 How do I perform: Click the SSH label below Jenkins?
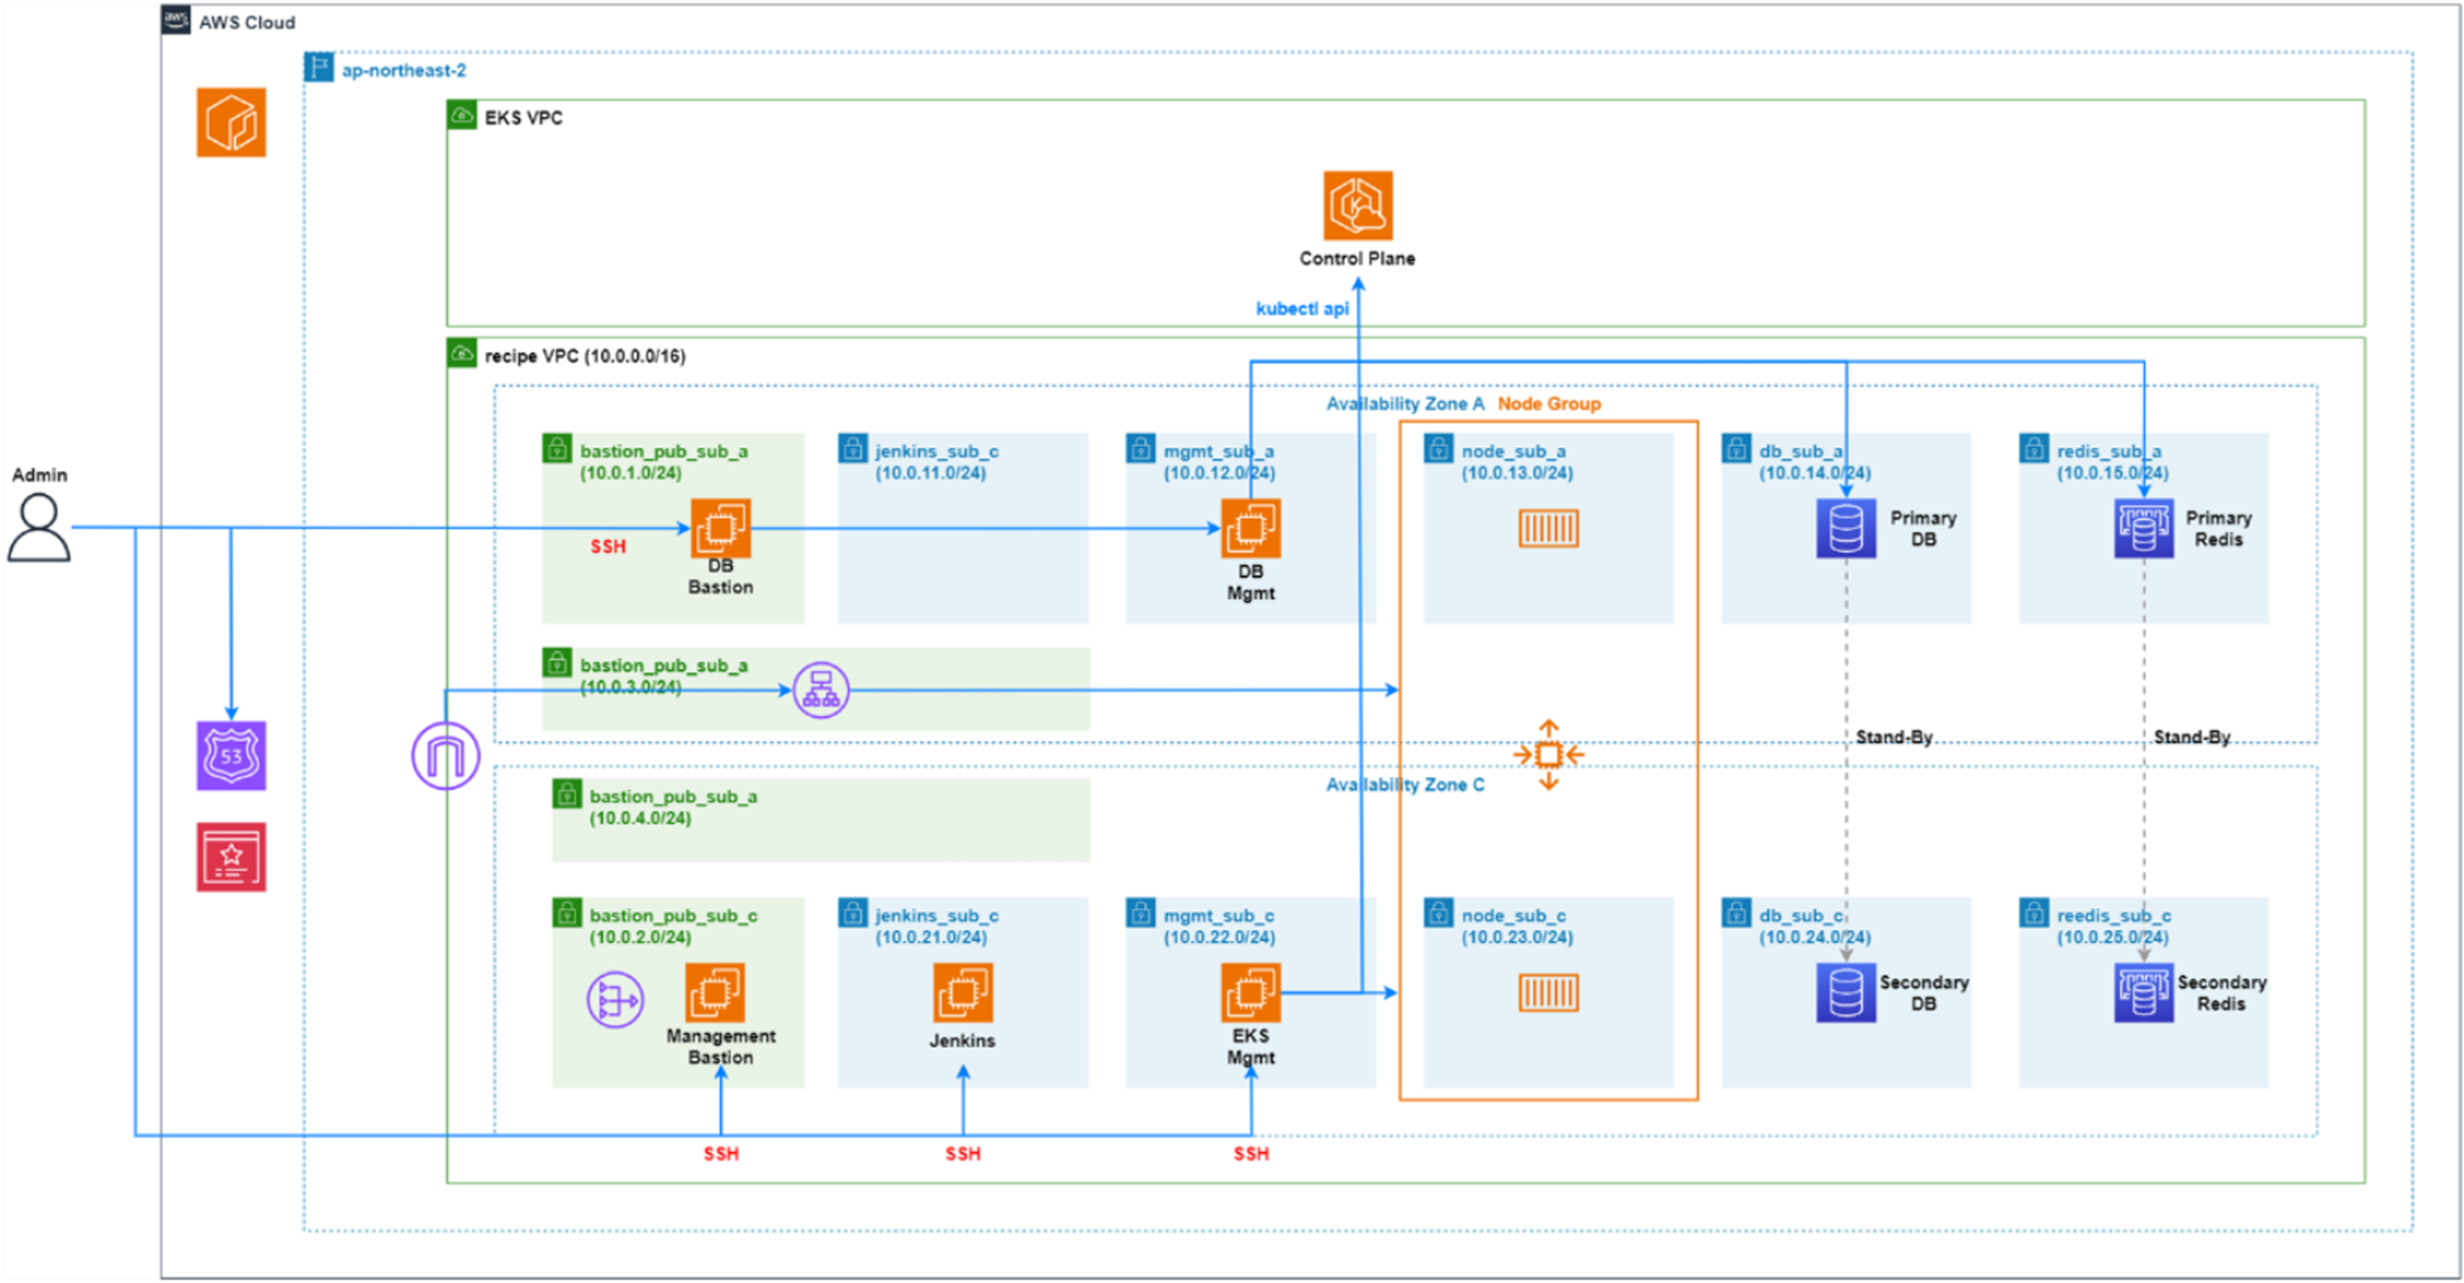tap(963, 1154)
